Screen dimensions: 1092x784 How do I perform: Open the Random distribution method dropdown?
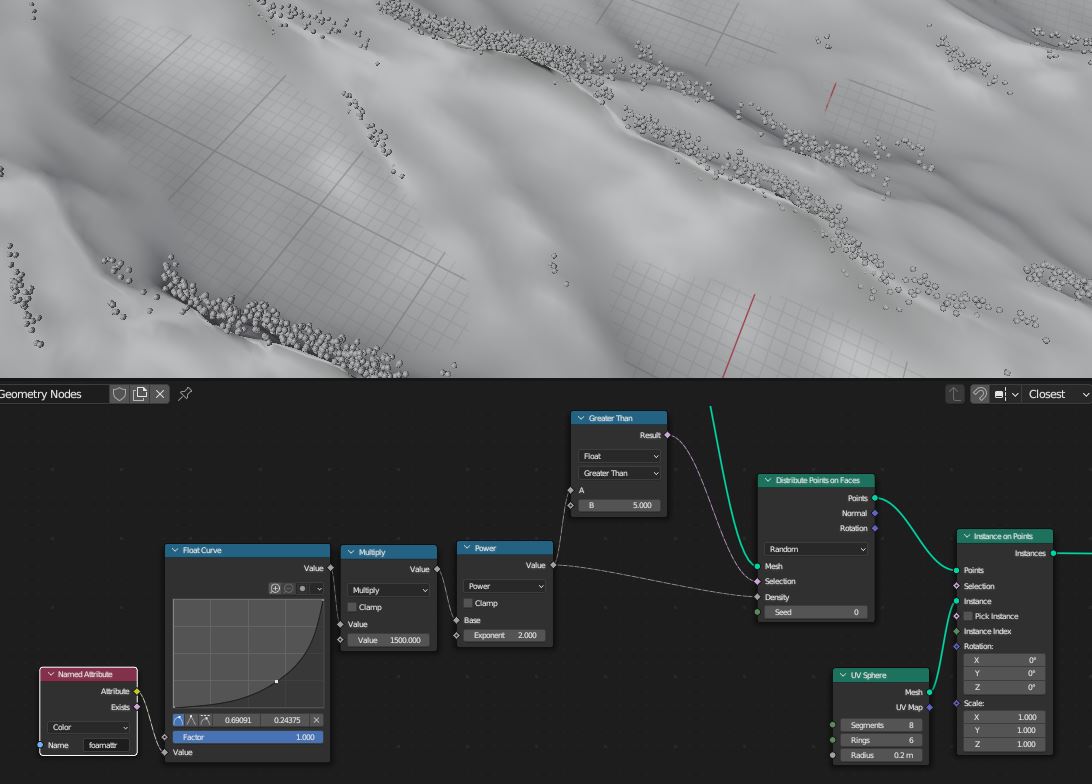[816, 549]
